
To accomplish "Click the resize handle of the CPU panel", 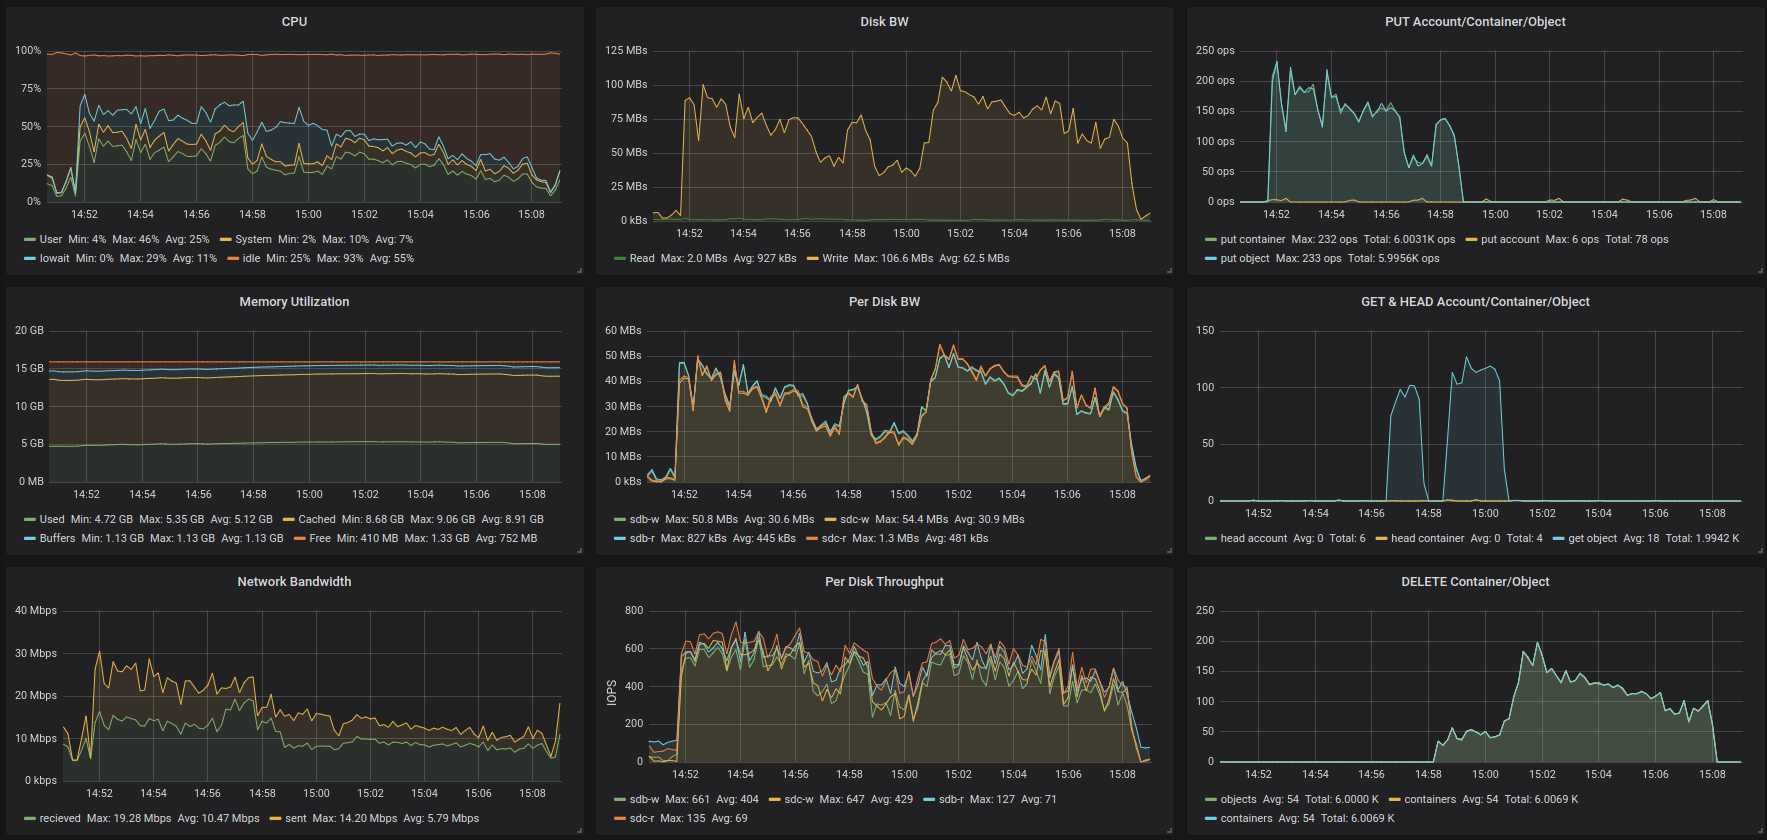I will [x=579, y=270].
